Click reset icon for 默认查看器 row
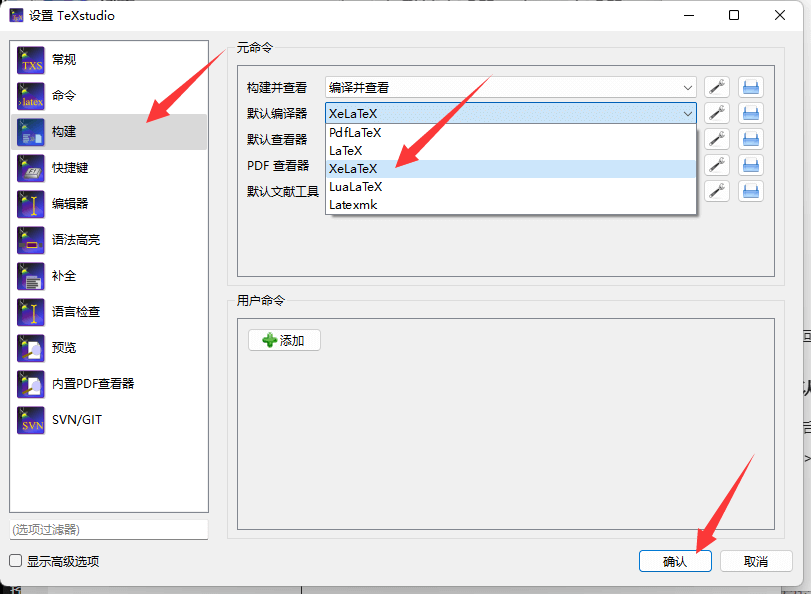 coord(750,139)
